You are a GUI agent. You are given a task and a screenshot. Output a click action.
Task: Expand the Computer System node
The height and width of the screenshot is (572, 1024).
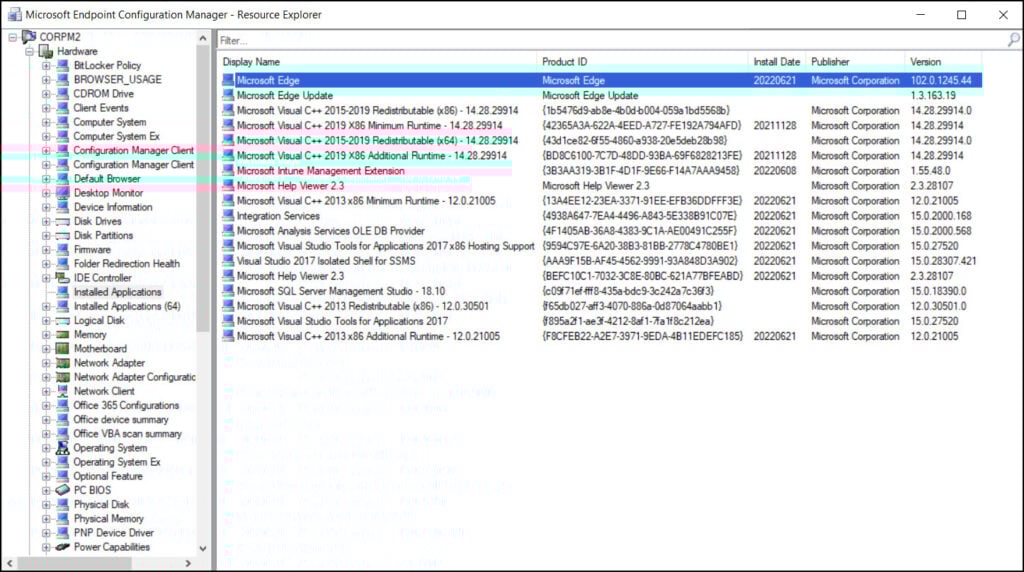[x=46, y=122]
